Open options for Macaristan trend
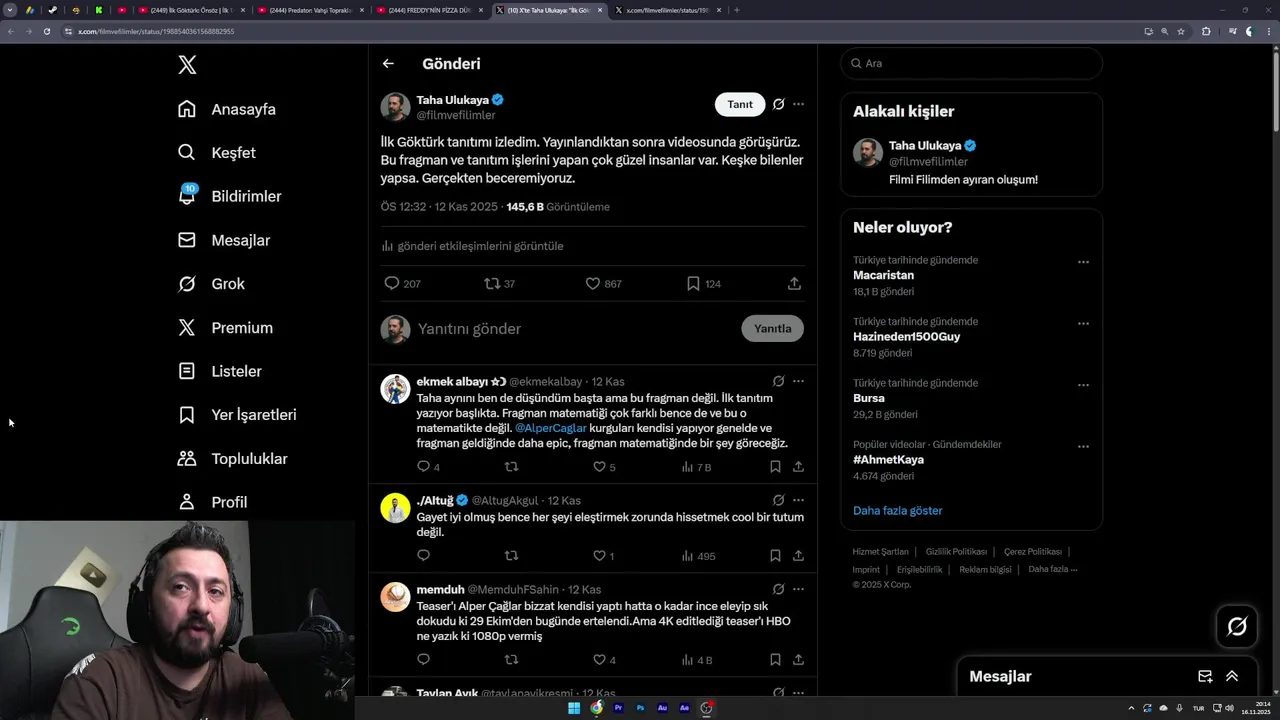 tap(1083, 262)
